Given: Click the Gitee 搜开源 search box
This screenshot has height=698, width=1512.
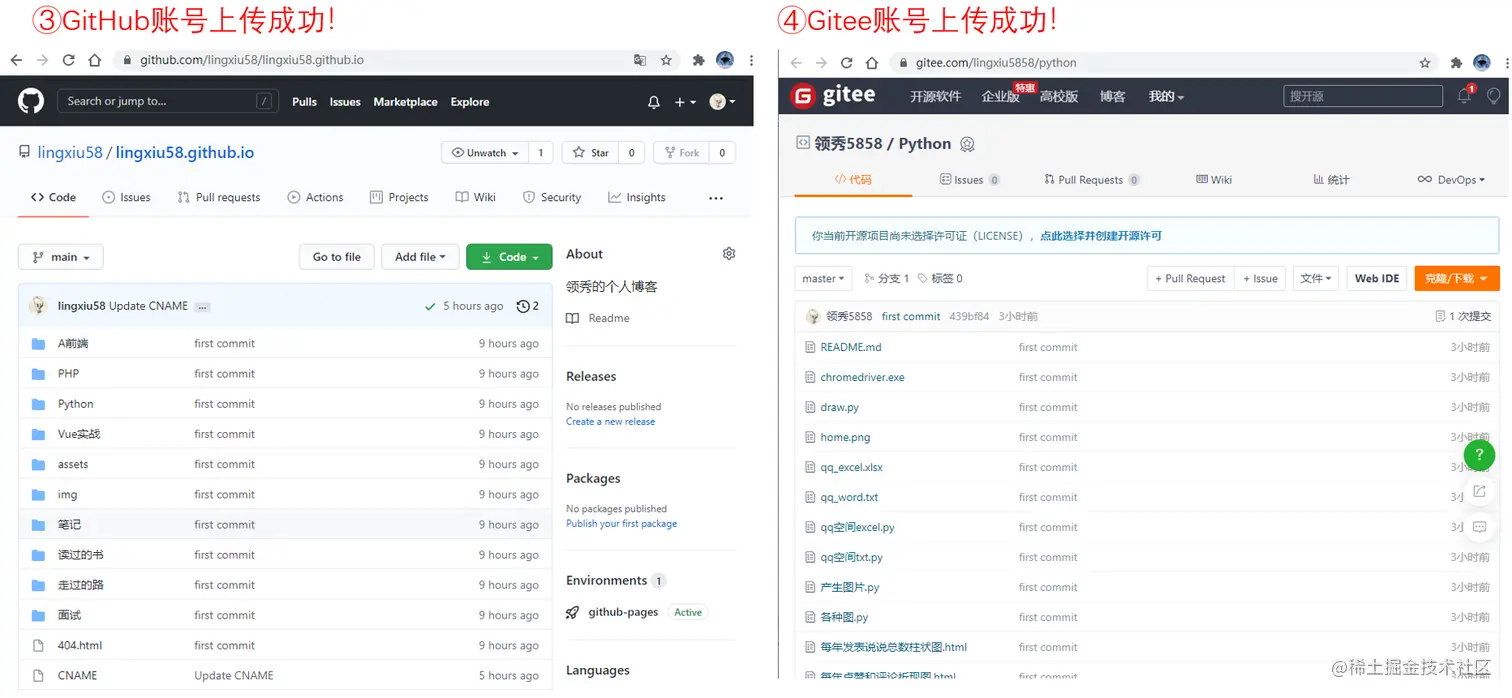Looking at the screenshot, I should click(x=1363, y=96).
